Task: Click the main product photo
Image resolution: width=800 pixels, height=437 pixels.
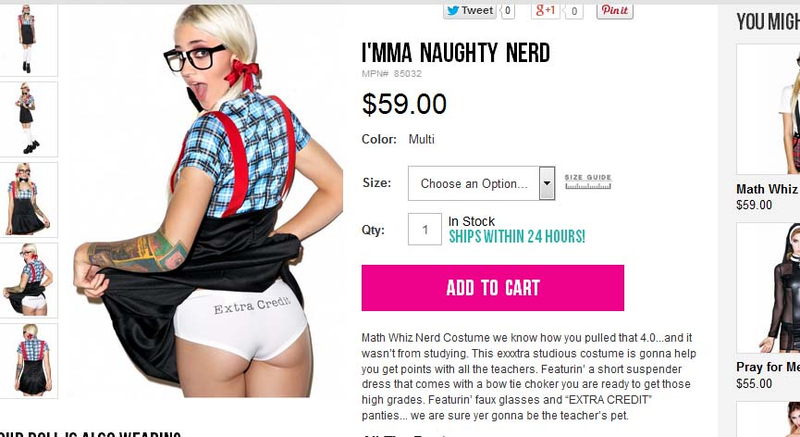Action: pos(204,201)
